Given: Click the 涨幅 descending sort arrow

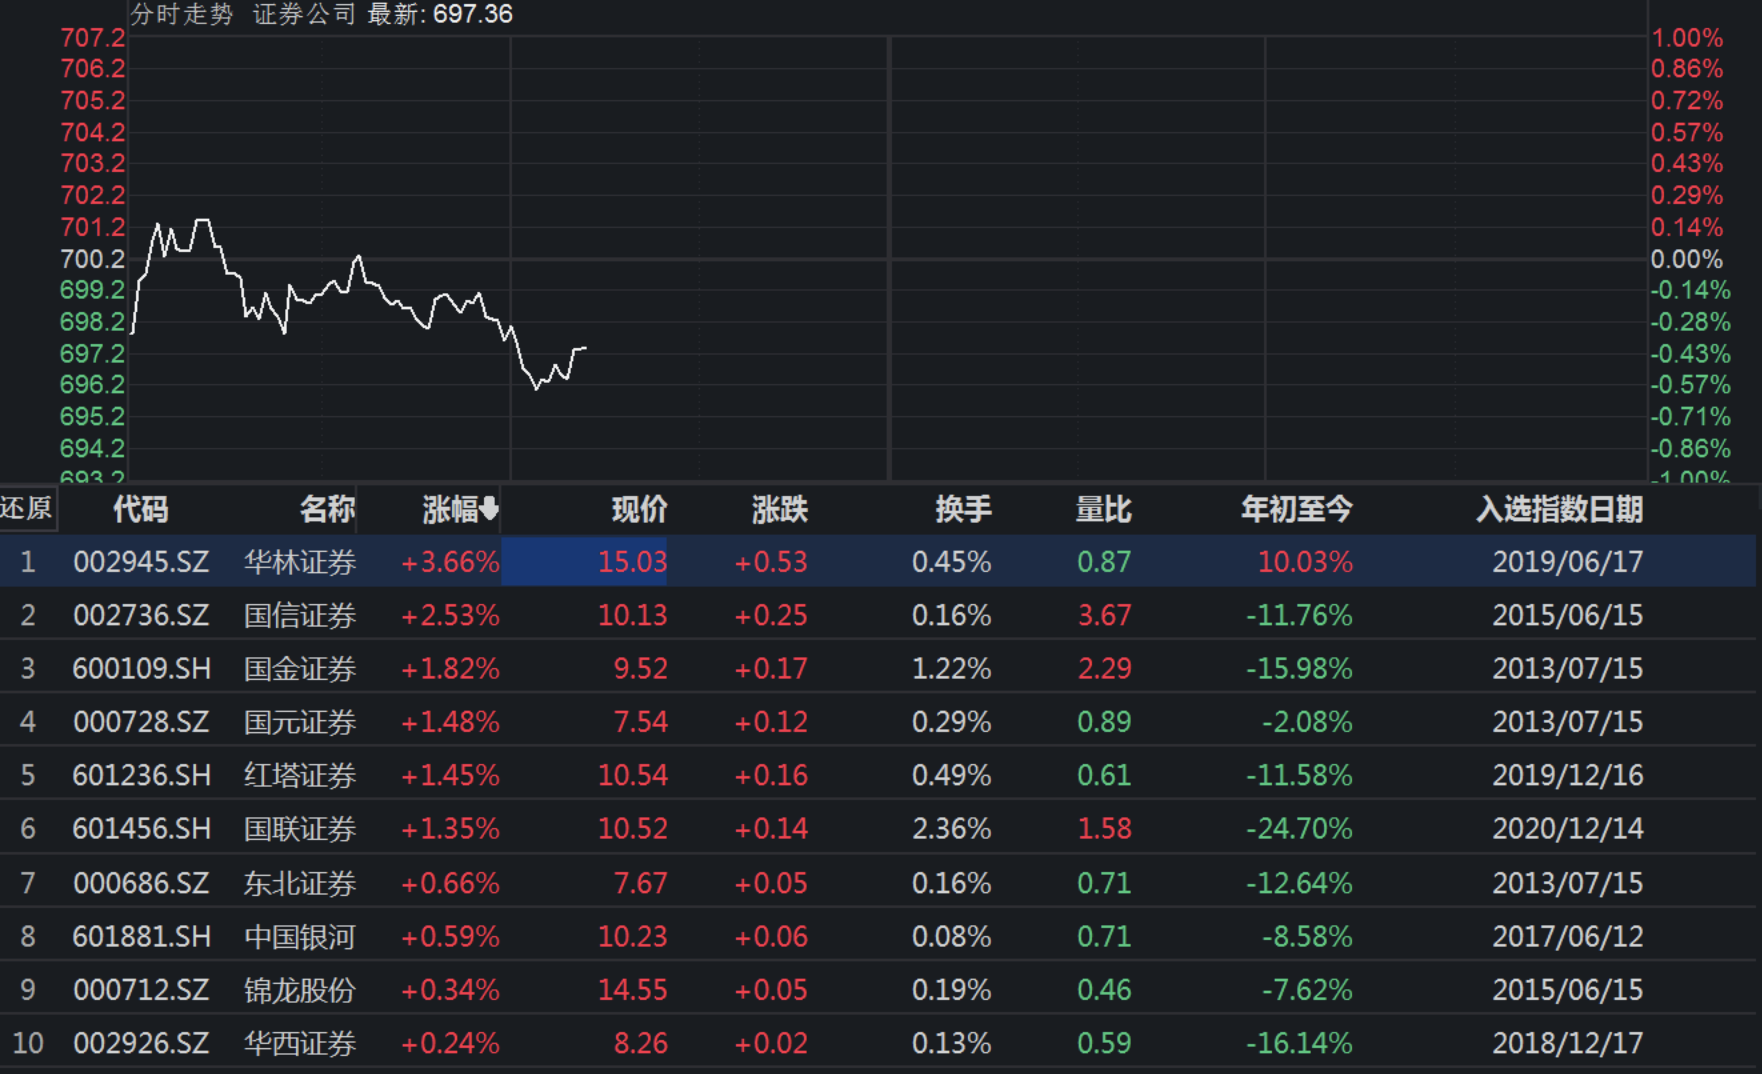Looking at the screenshot, I should [x=489, y=510].
